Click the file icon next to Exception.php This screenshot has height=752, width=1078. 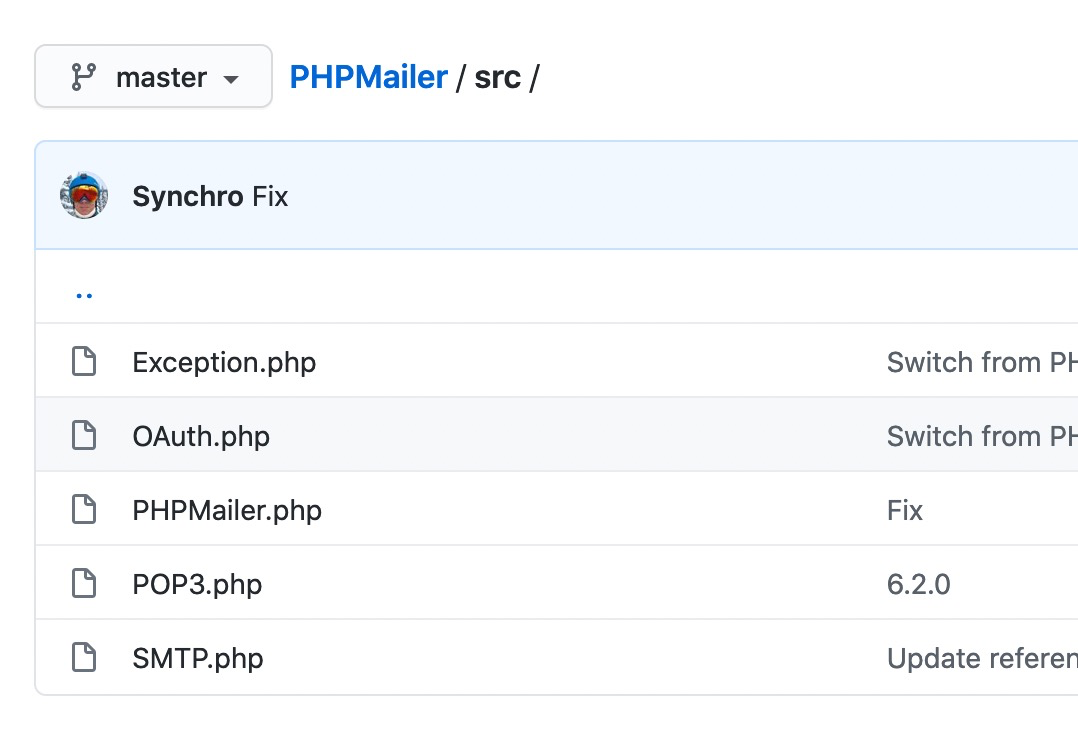pyautogui.click(x=84, y=362)
